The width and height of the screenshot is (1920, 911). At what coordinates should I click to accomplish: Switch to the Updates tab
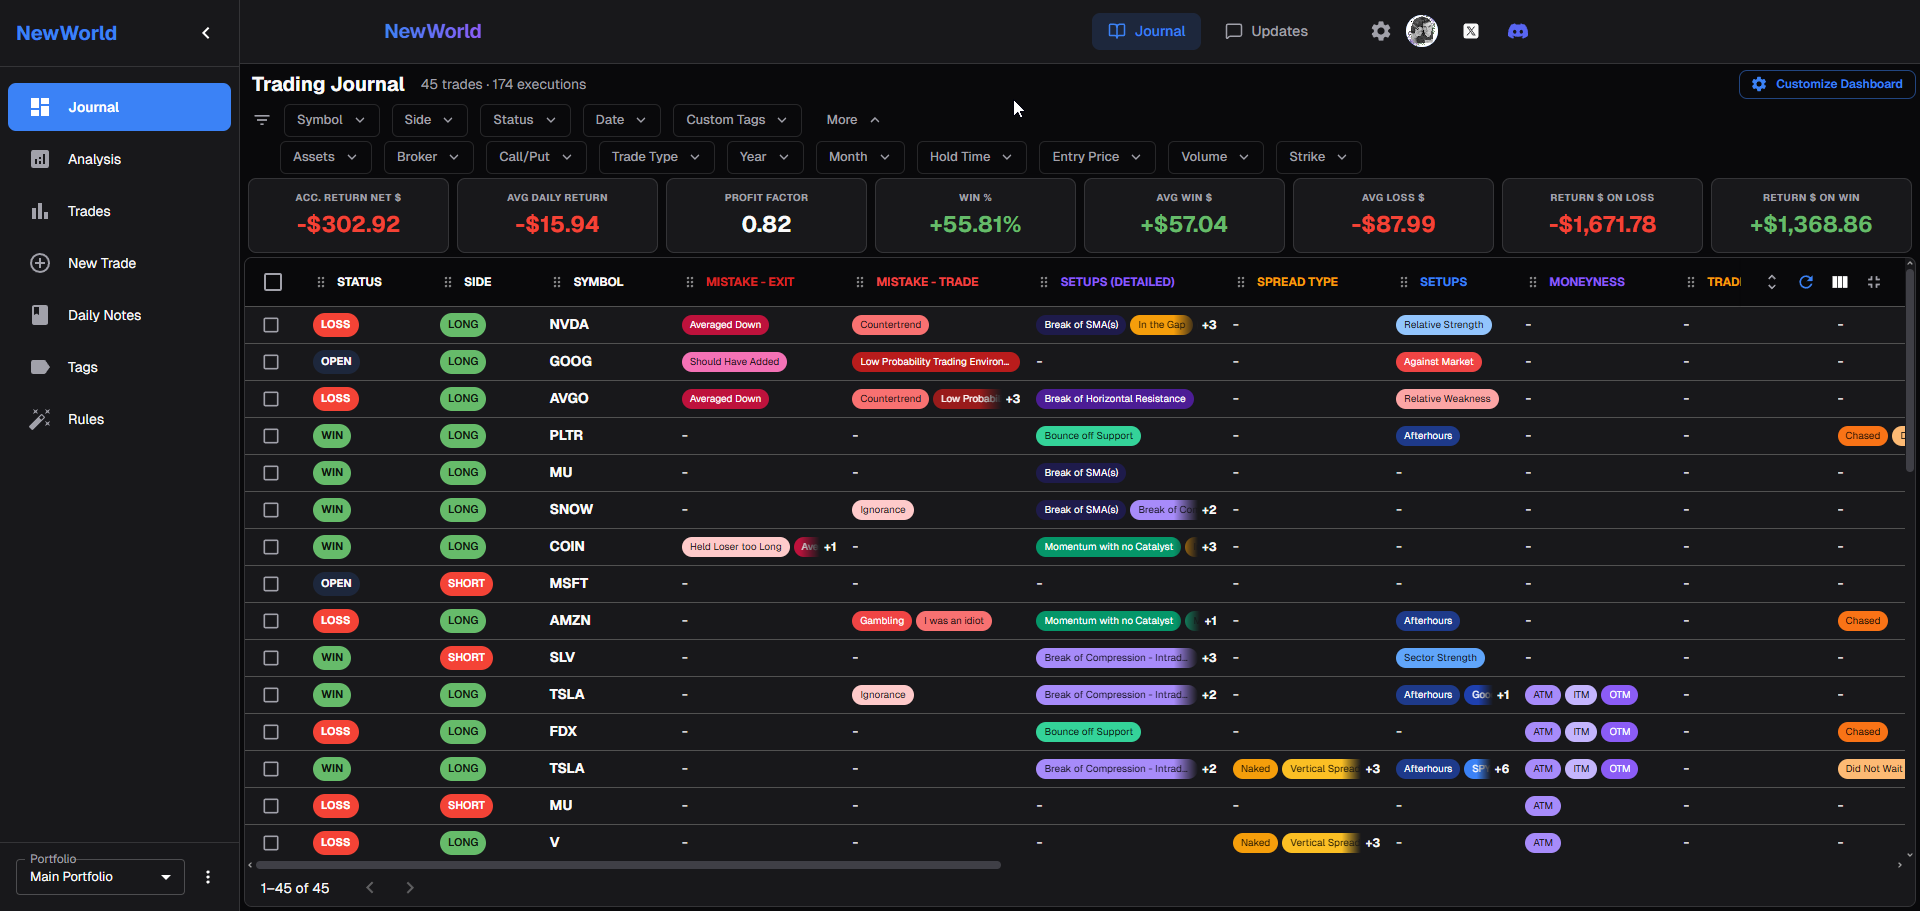1266,31
